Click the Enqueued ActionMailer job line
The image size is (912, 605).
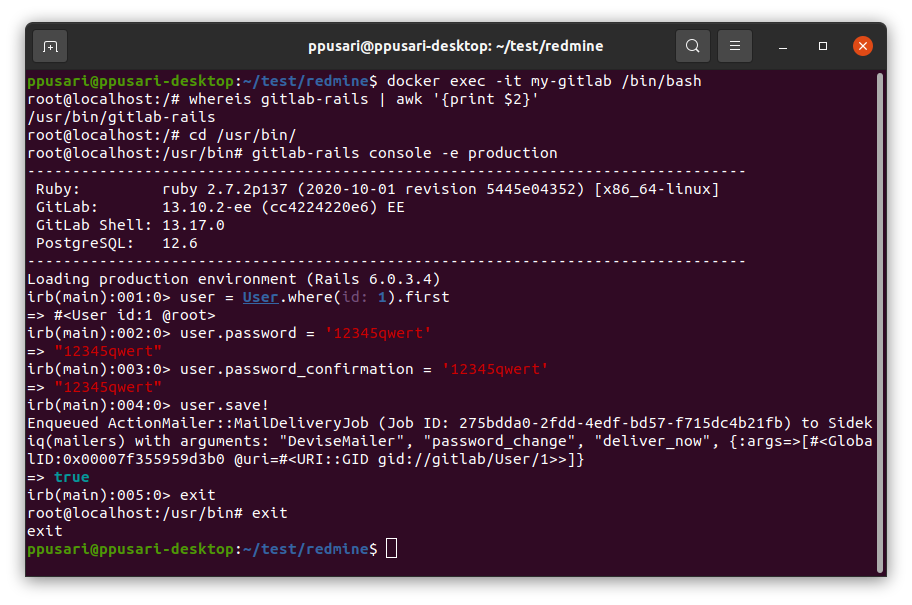pyautogui.click(x=450, y=423)
